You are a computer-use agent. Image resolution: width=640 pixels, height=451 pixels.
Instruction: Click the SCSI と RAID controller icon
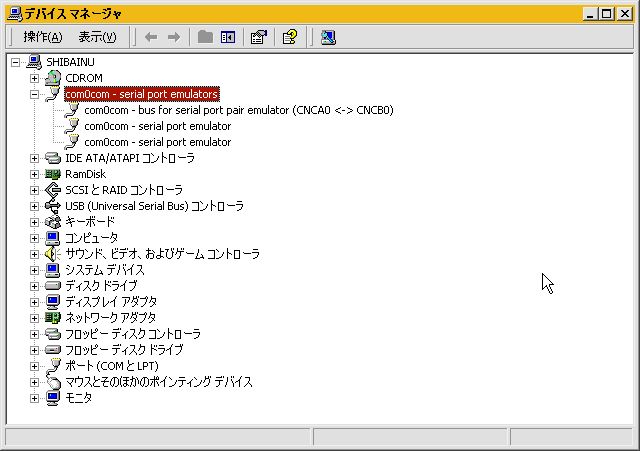pos(53,190)
